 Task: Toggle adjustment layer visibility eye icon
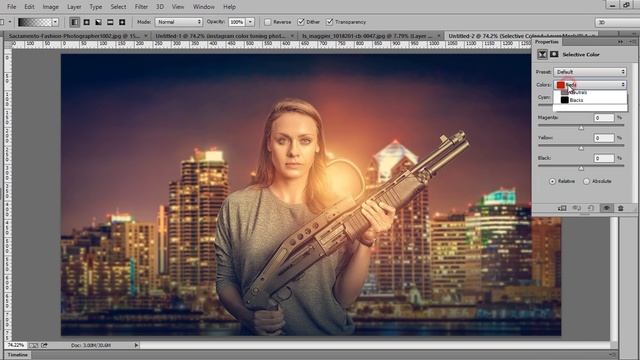pyautogui.click(x=606, y=208)
